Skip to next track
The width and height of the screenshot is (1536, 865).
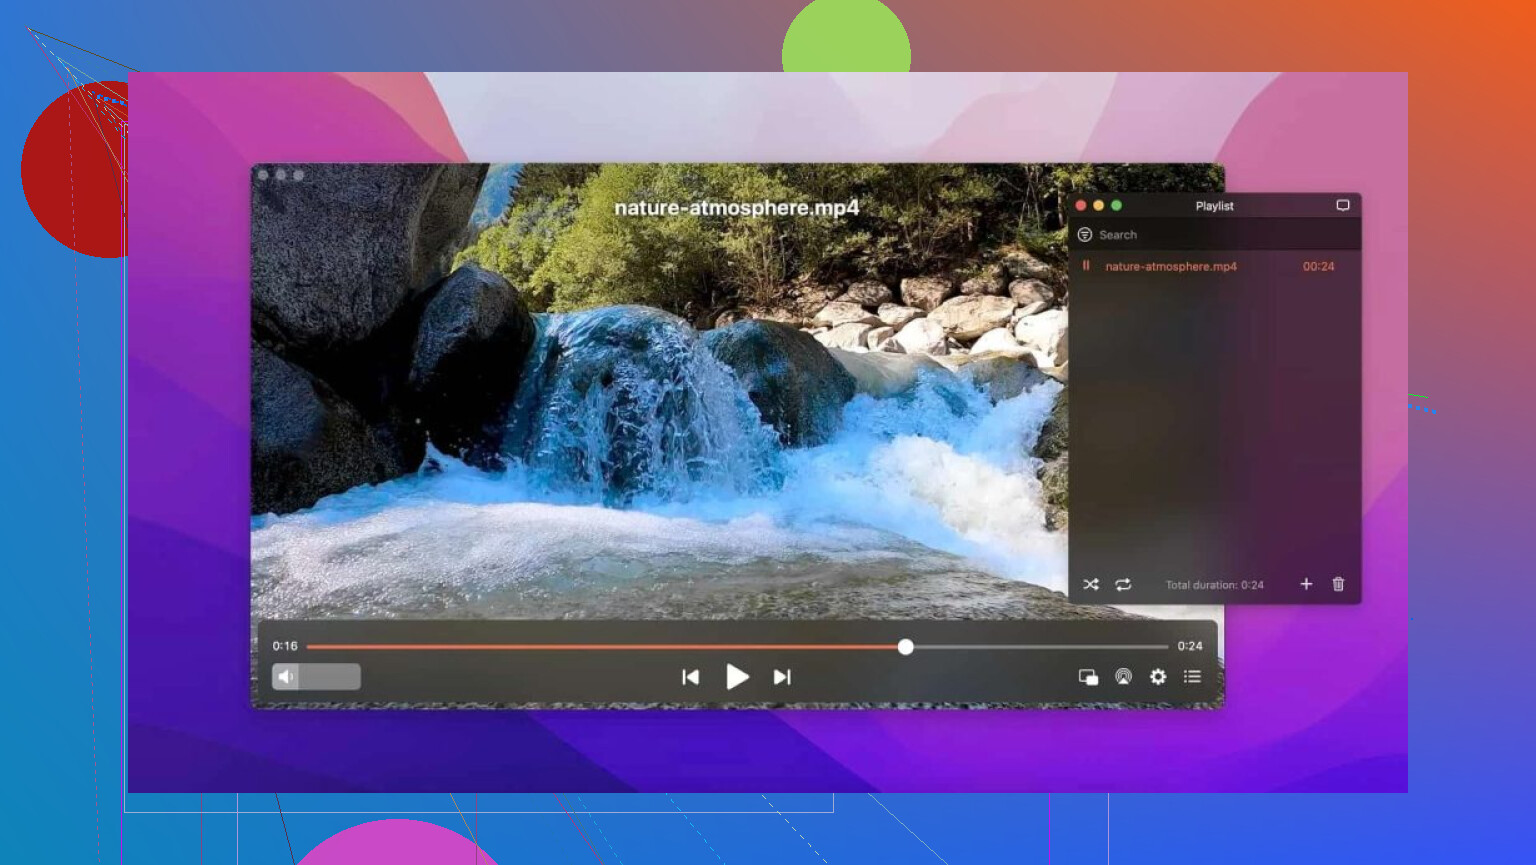(782, 677)
